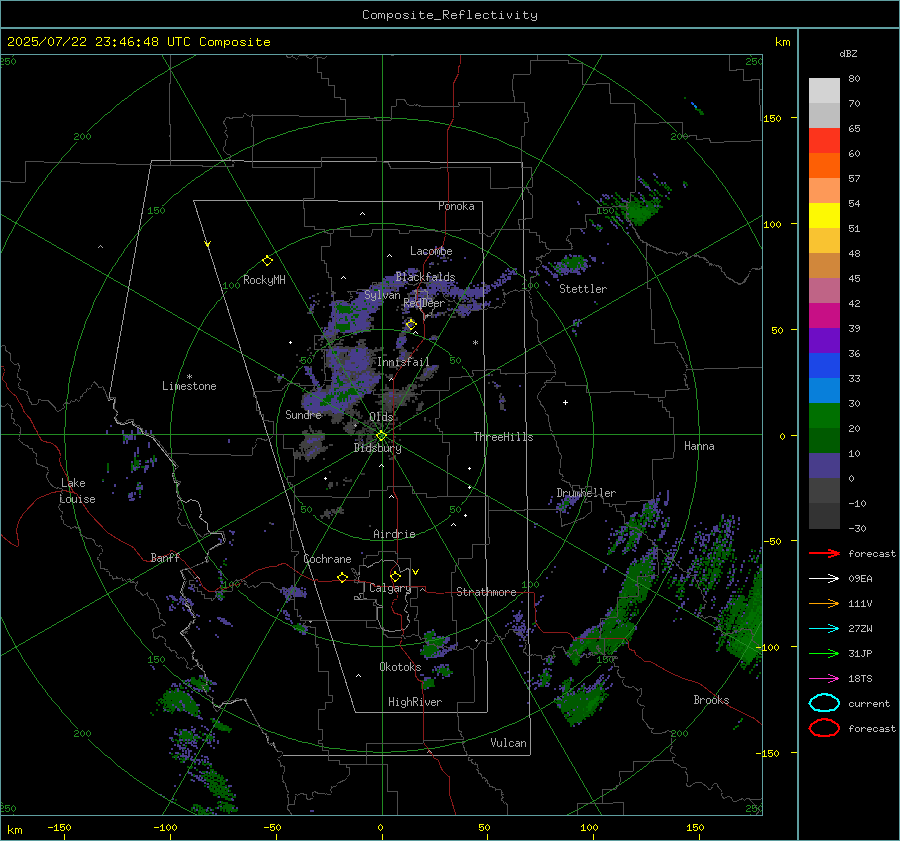The image size is (900, 841).
Task: Pick the light gray 80 dBZ swatch
Action: coord(824,90)
